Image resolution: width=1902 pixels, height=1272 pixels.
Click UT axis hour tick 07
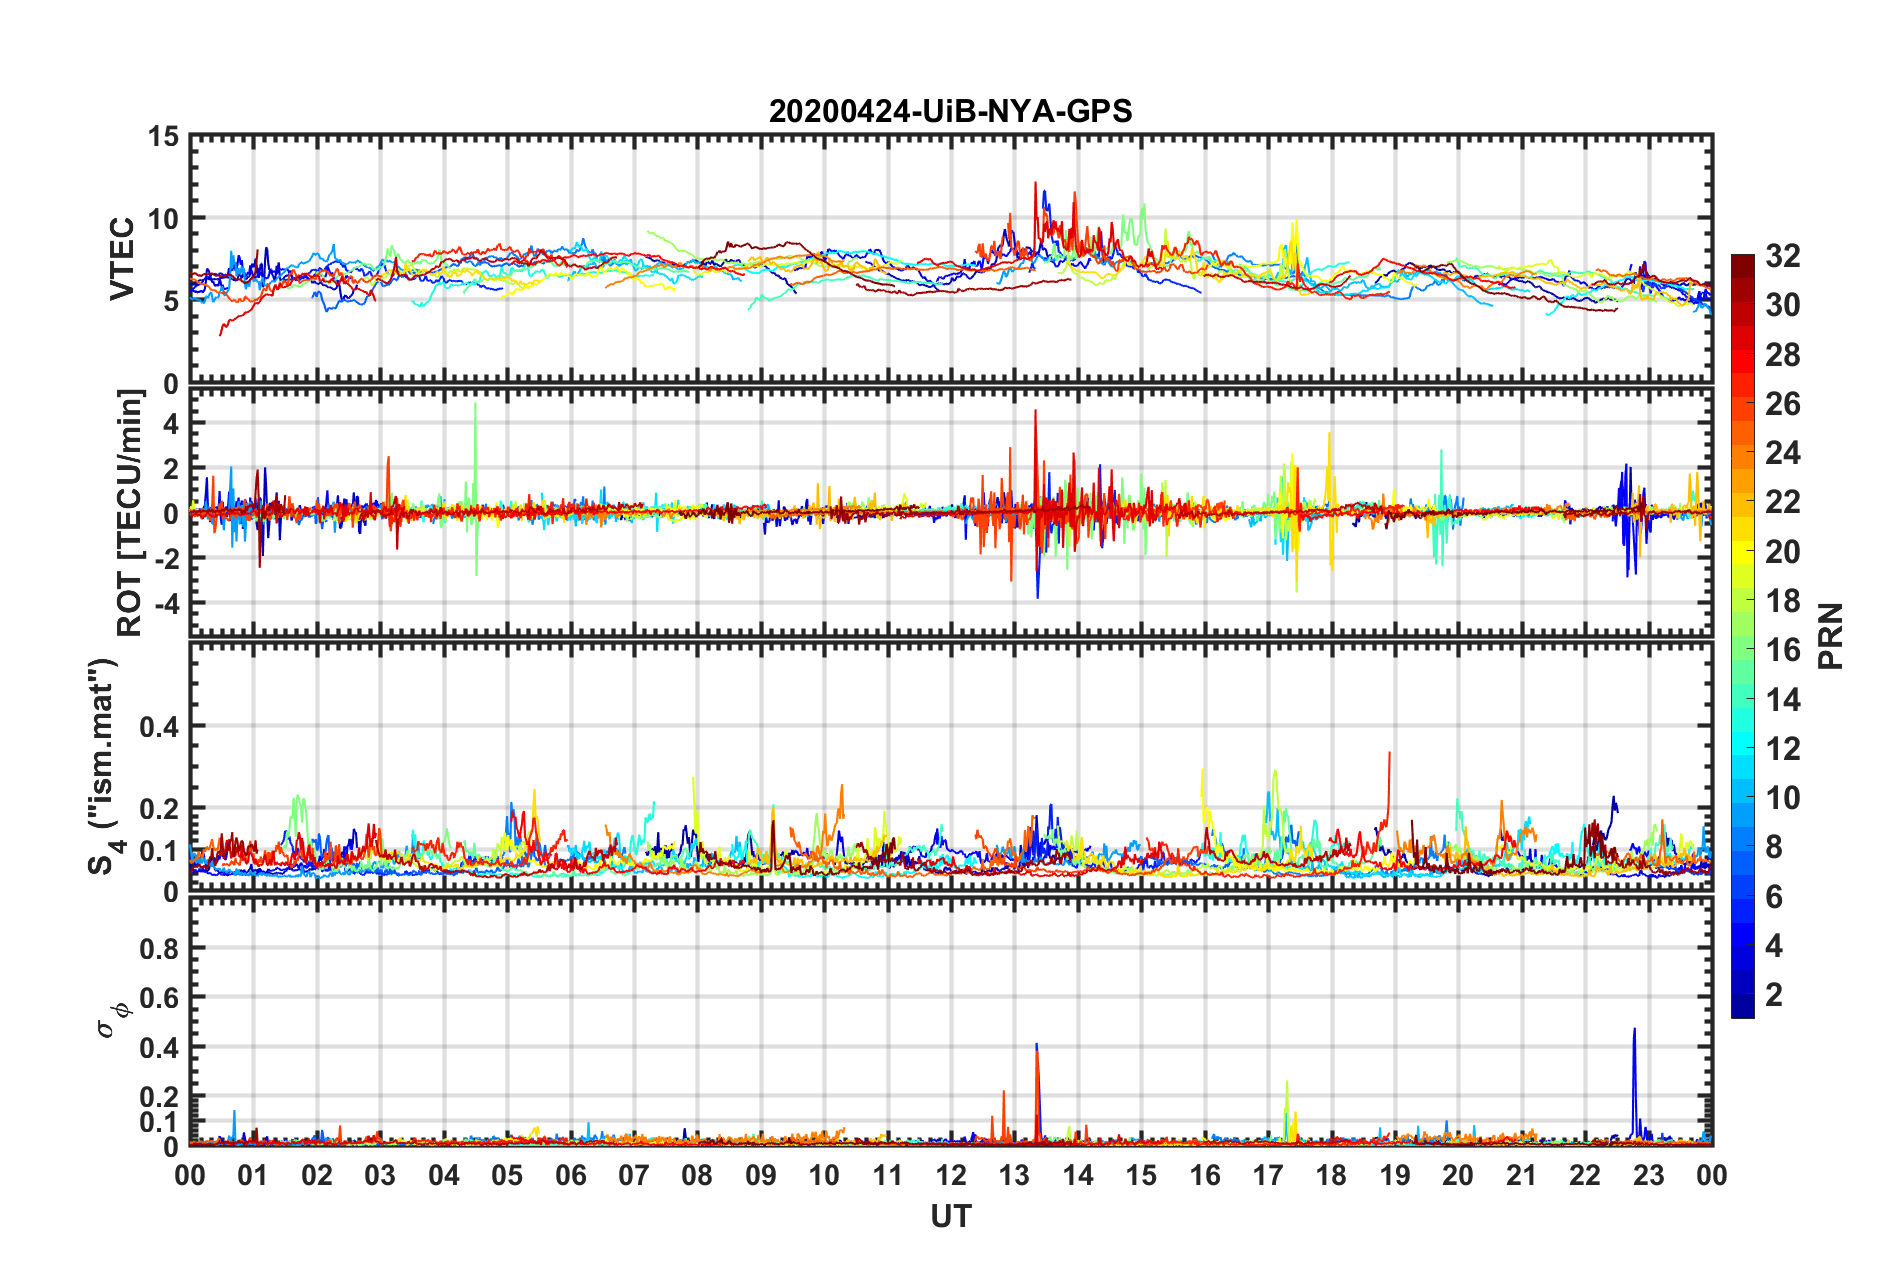click(x=634, y=1175)
